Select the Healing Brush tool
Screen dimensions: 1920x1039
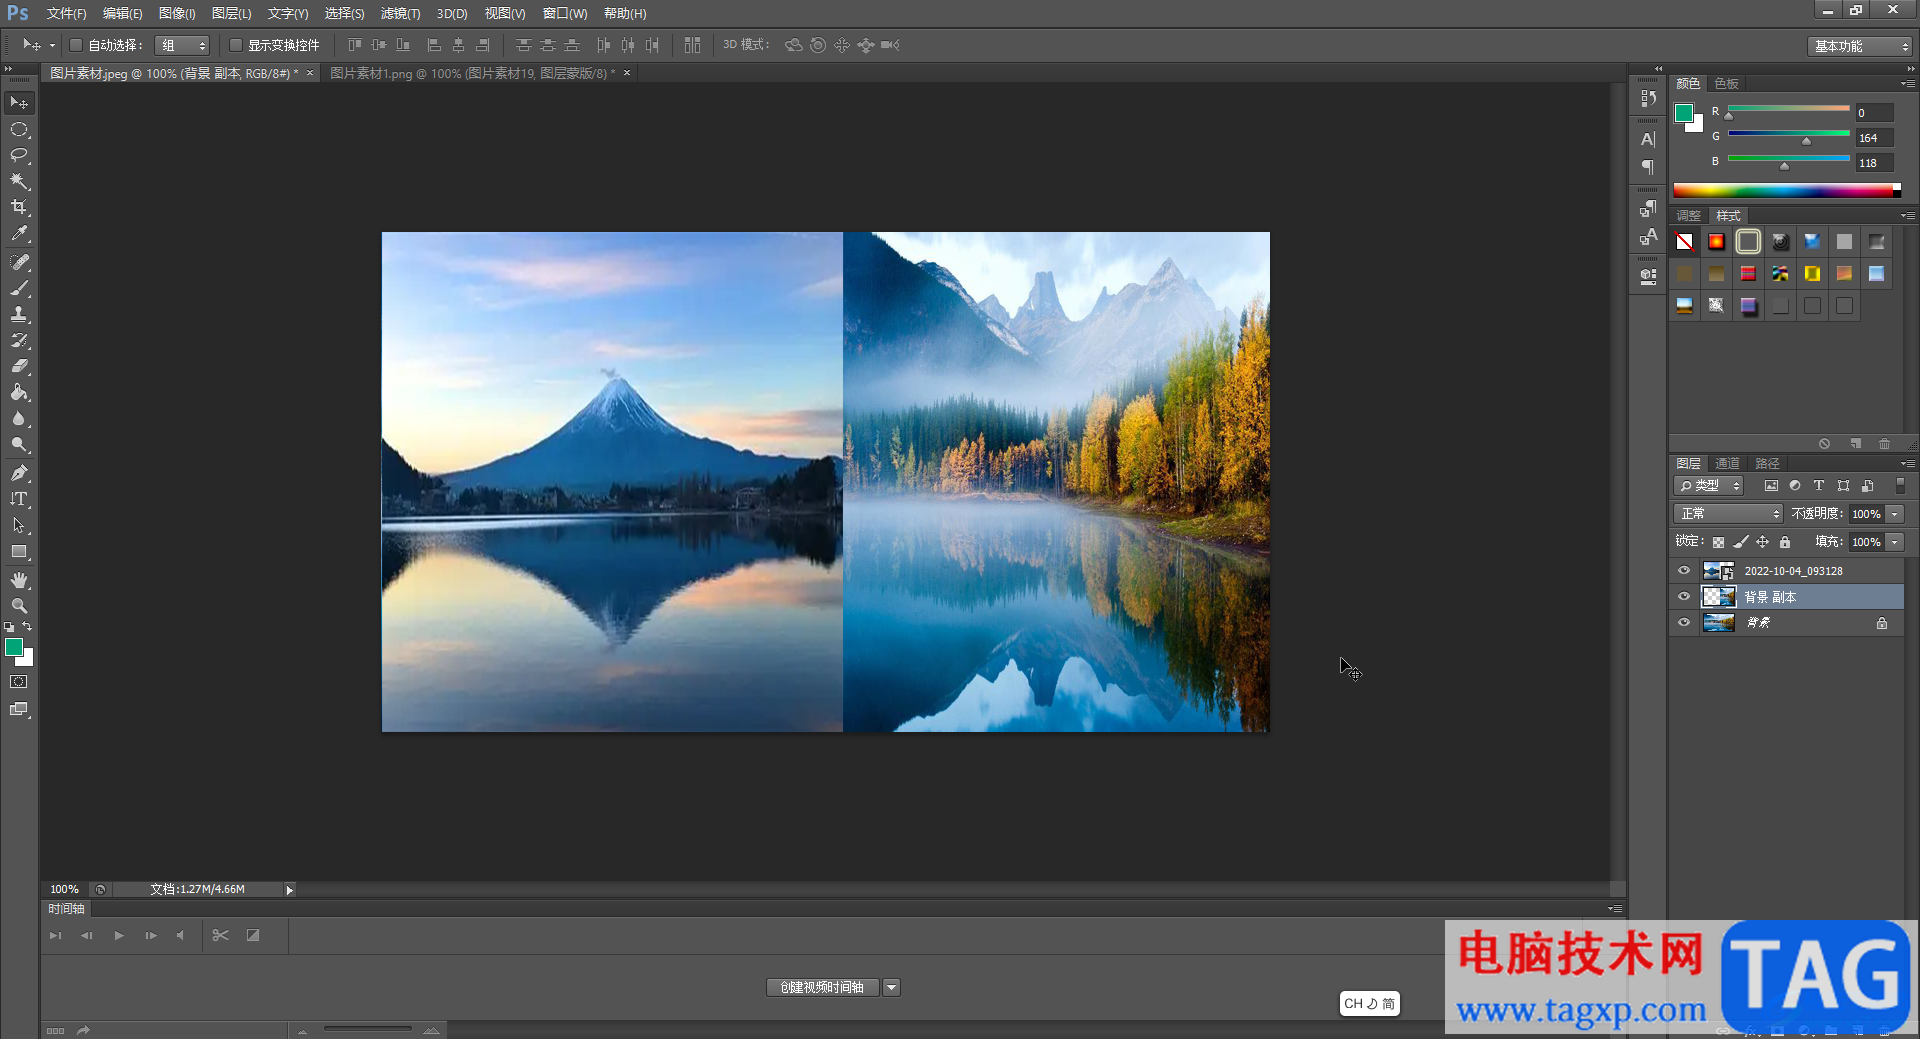click(19, 262)
